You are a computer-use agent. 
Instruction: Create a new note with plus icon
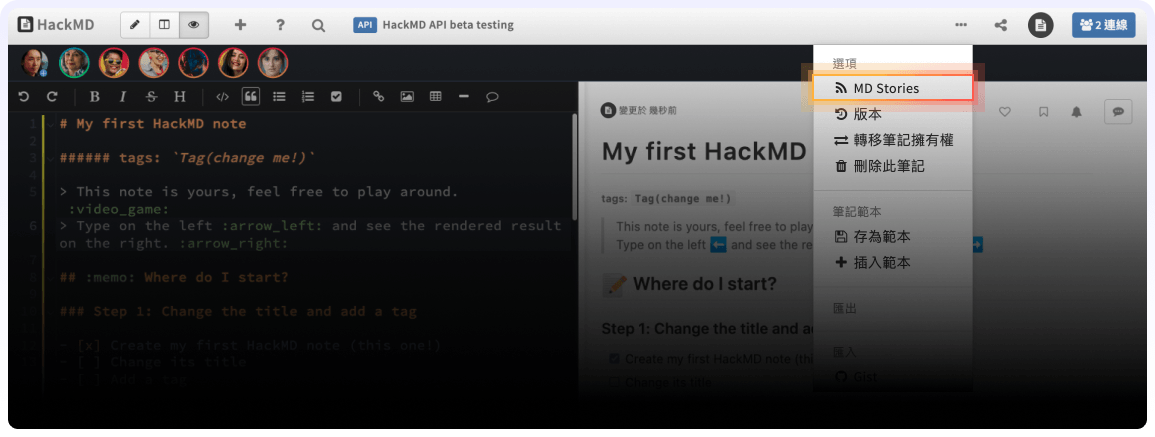pyautogui.click(x=240, y=24)
